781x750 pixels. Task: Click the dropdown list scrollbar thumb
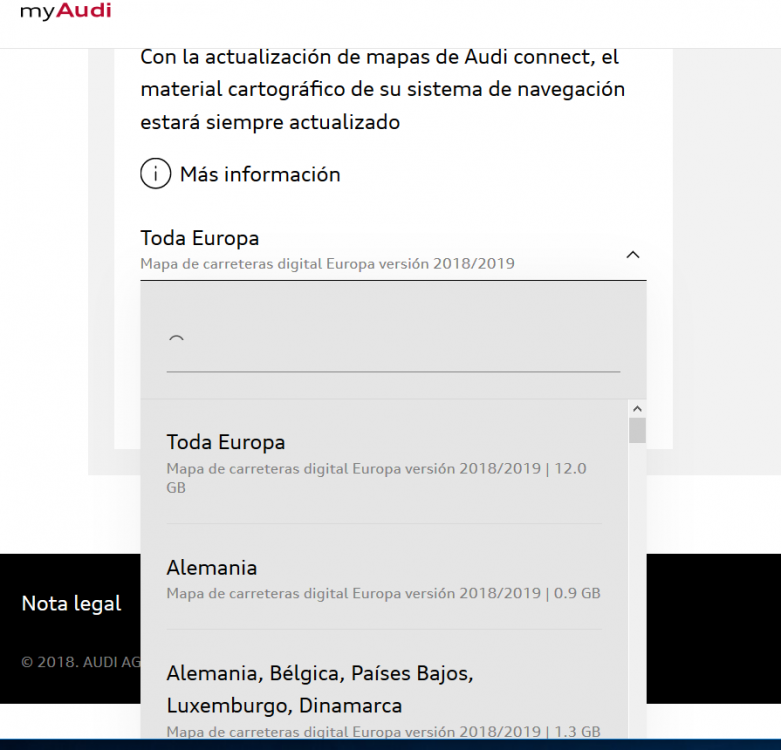coord(637,431)
